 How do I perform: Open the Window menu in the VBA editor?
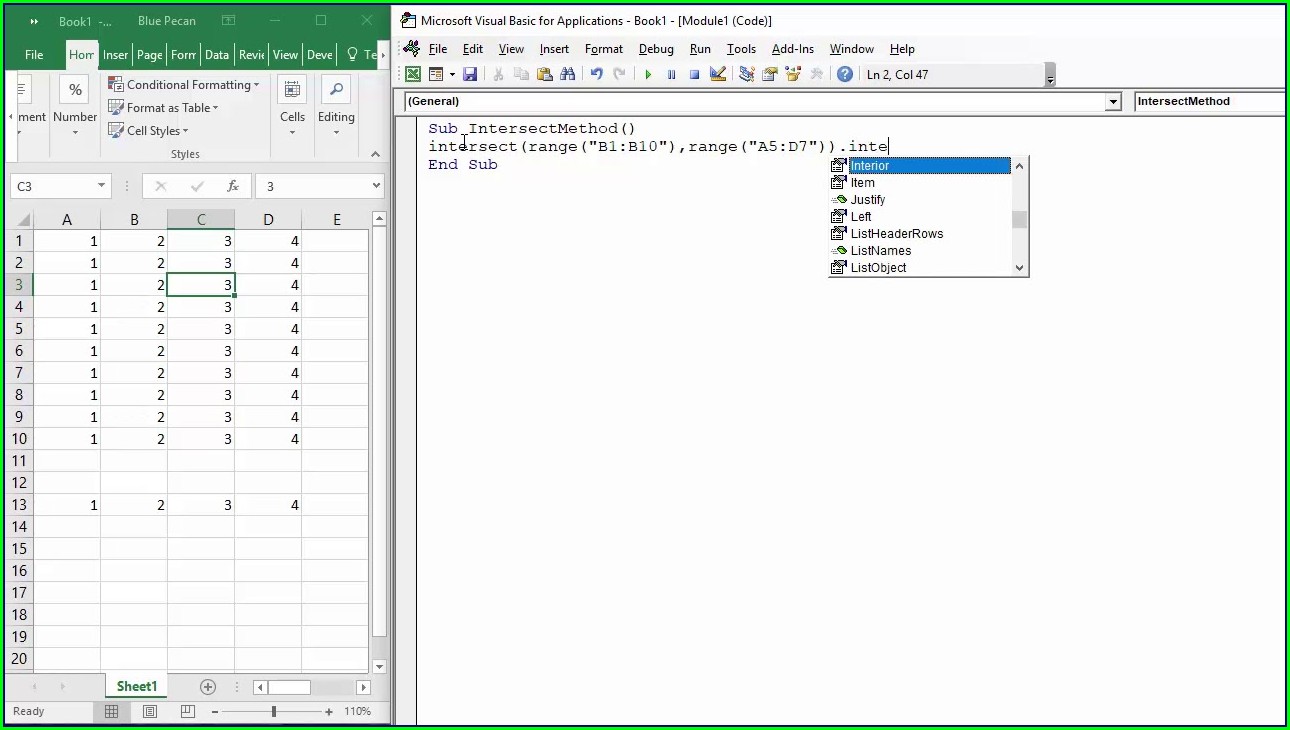852,49
